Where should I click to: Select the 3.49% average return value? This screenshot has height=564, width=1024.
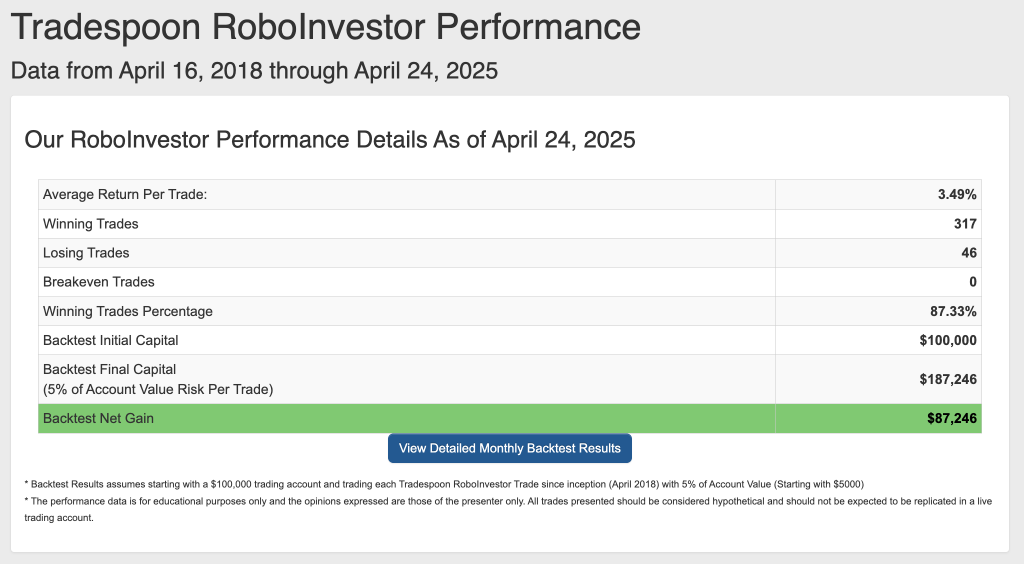957,194
